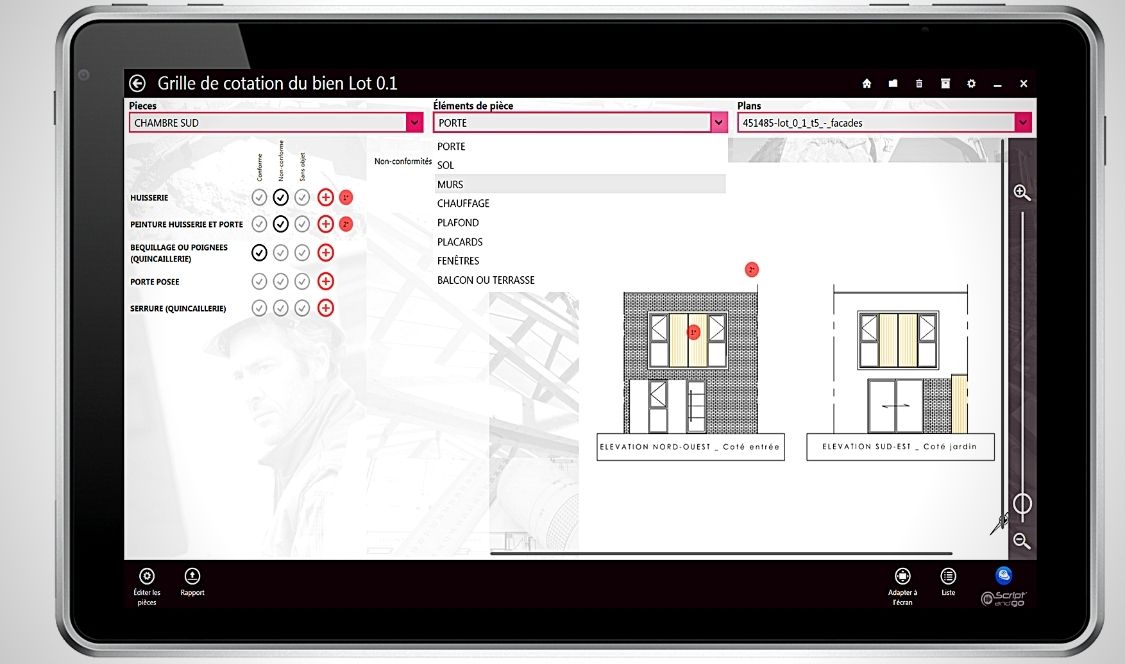Expand the Pièces dropdown showing CHAMBRE SUD
Image resolution: width=1125 pixels, height=664 pixels.
tap(414, 123)
